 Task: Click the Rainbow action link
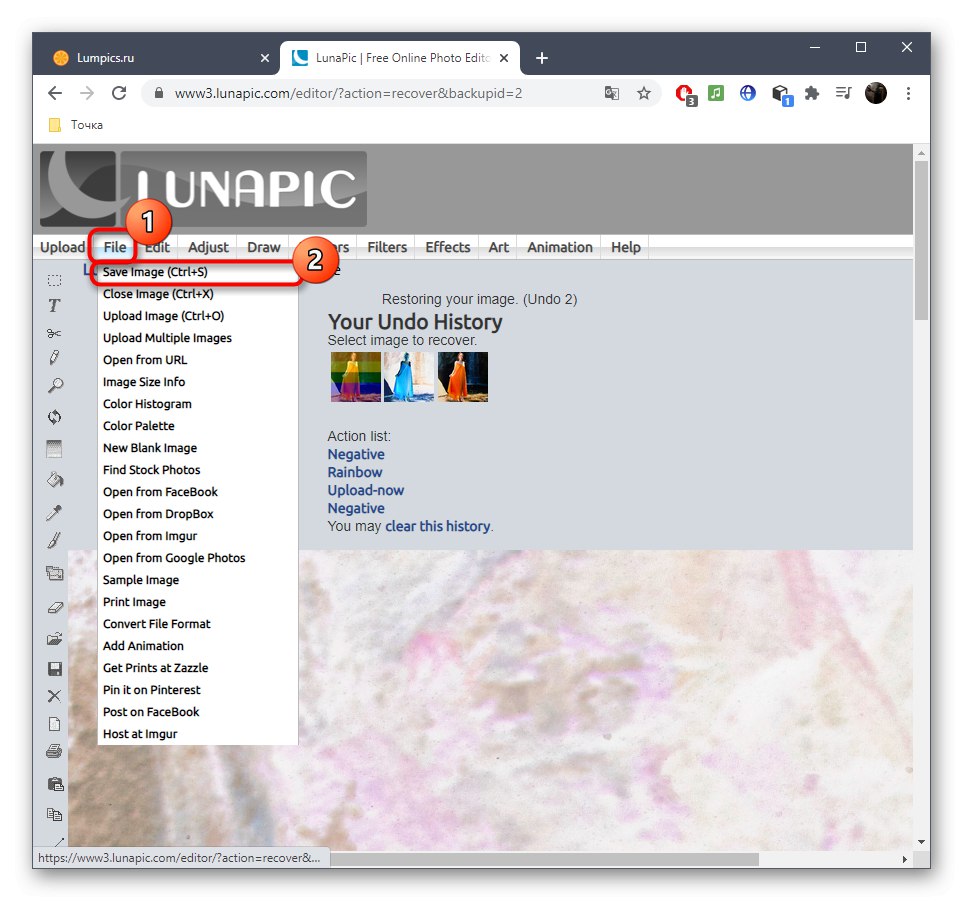(x=355, y=472)
